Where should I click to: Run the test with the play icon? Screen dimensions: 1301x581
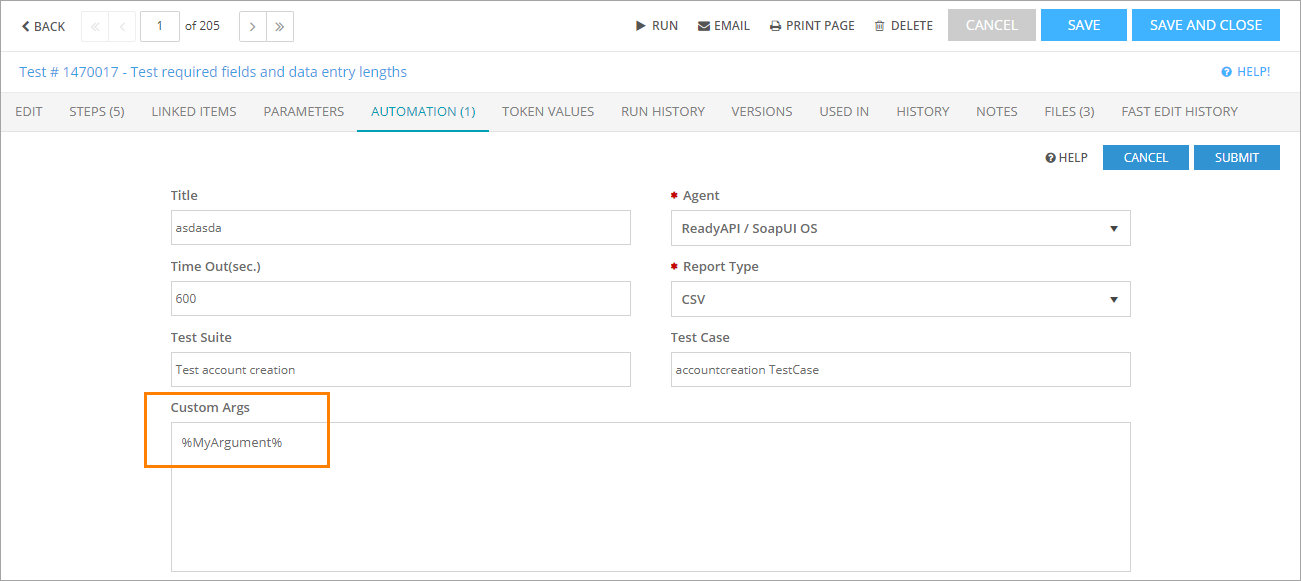(656, 26)
